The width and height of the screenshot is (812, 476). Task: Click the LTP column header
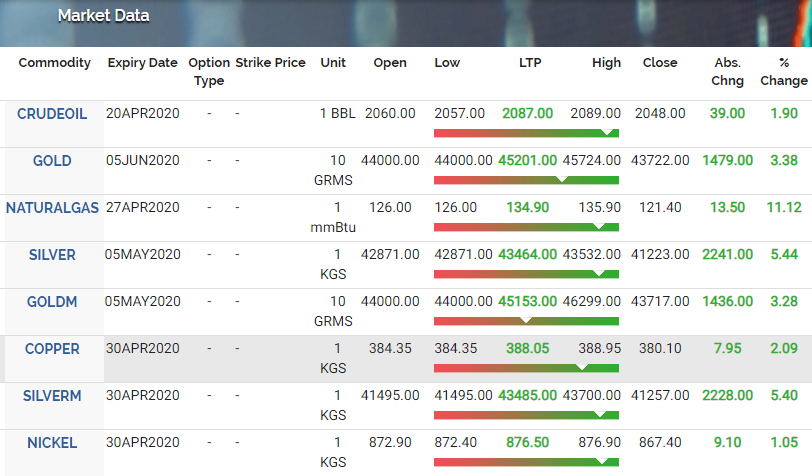tap(529, 63)
